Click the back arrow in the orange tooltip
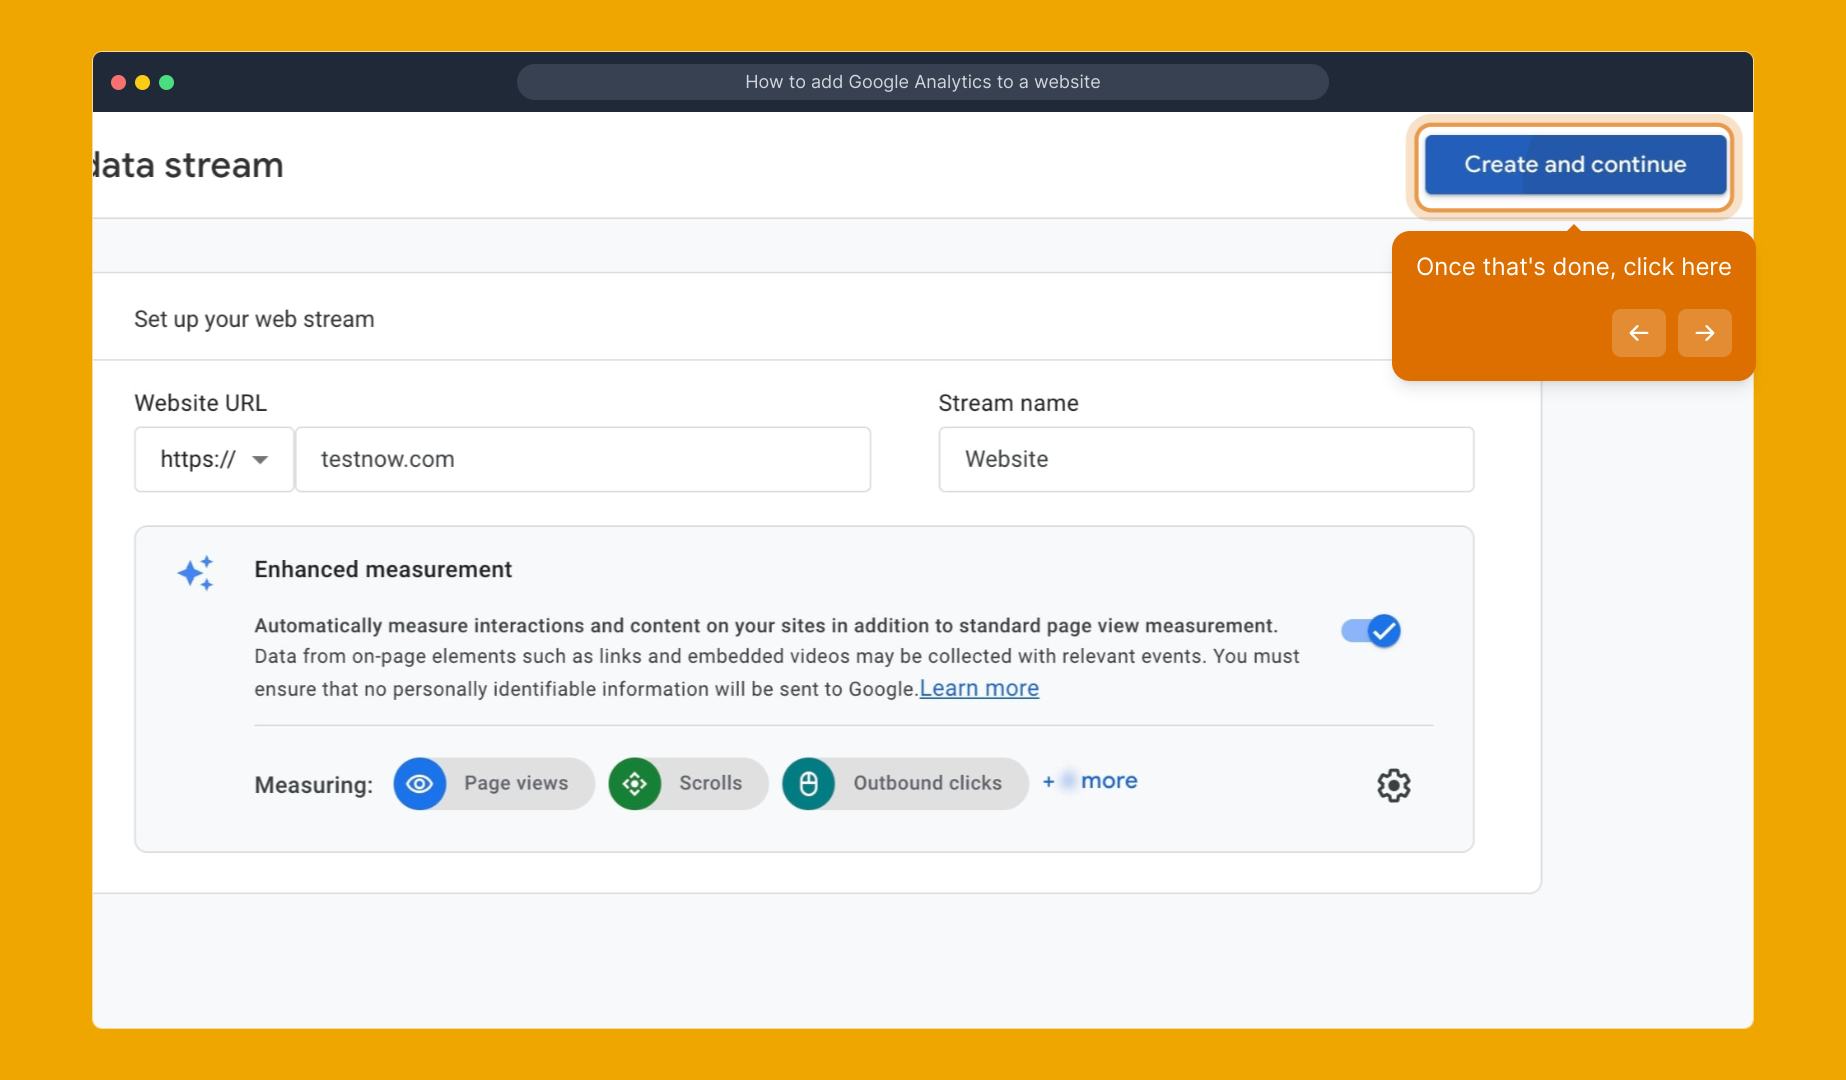This screenshot has width=1846, height=1080. [x=1638, y=333]
